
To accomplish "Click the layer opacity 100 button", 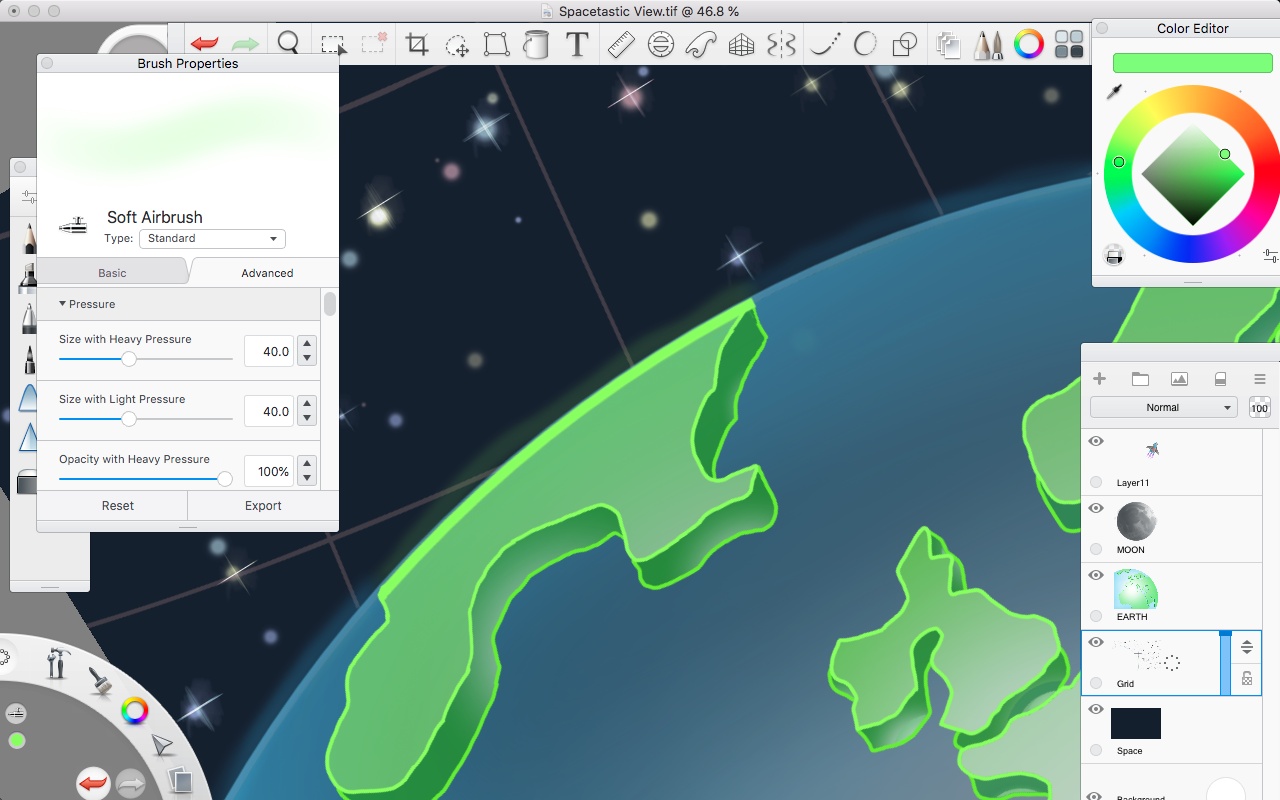I will click(1259, 407).
